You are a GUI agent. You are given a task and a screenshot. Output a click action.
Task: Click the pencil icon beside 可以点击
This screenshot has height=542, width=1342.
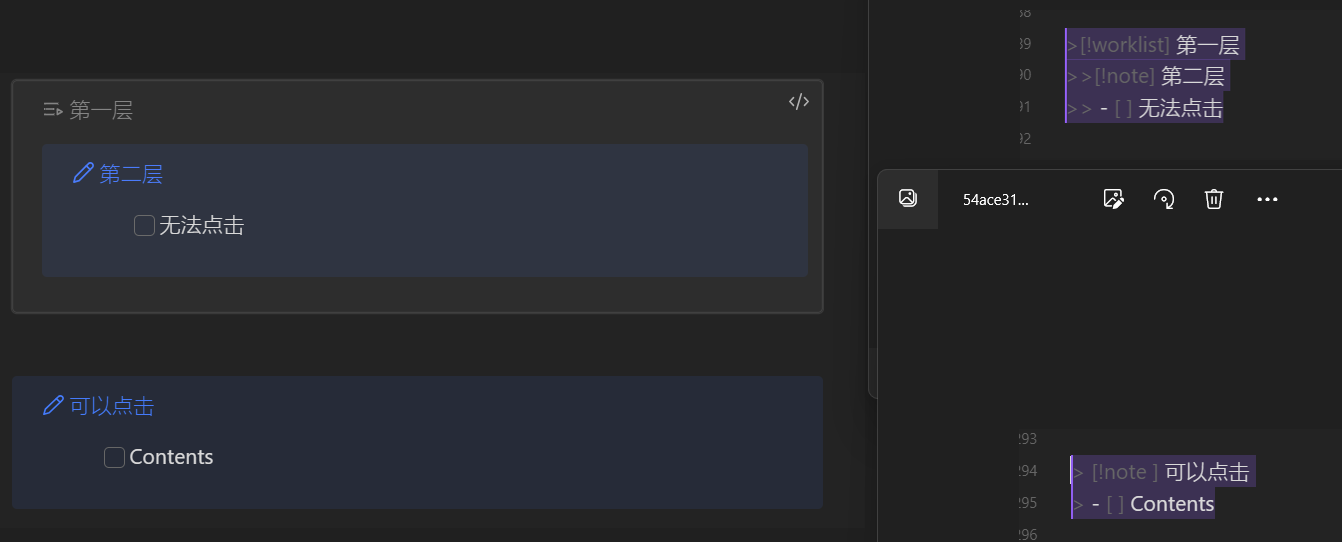53,405
